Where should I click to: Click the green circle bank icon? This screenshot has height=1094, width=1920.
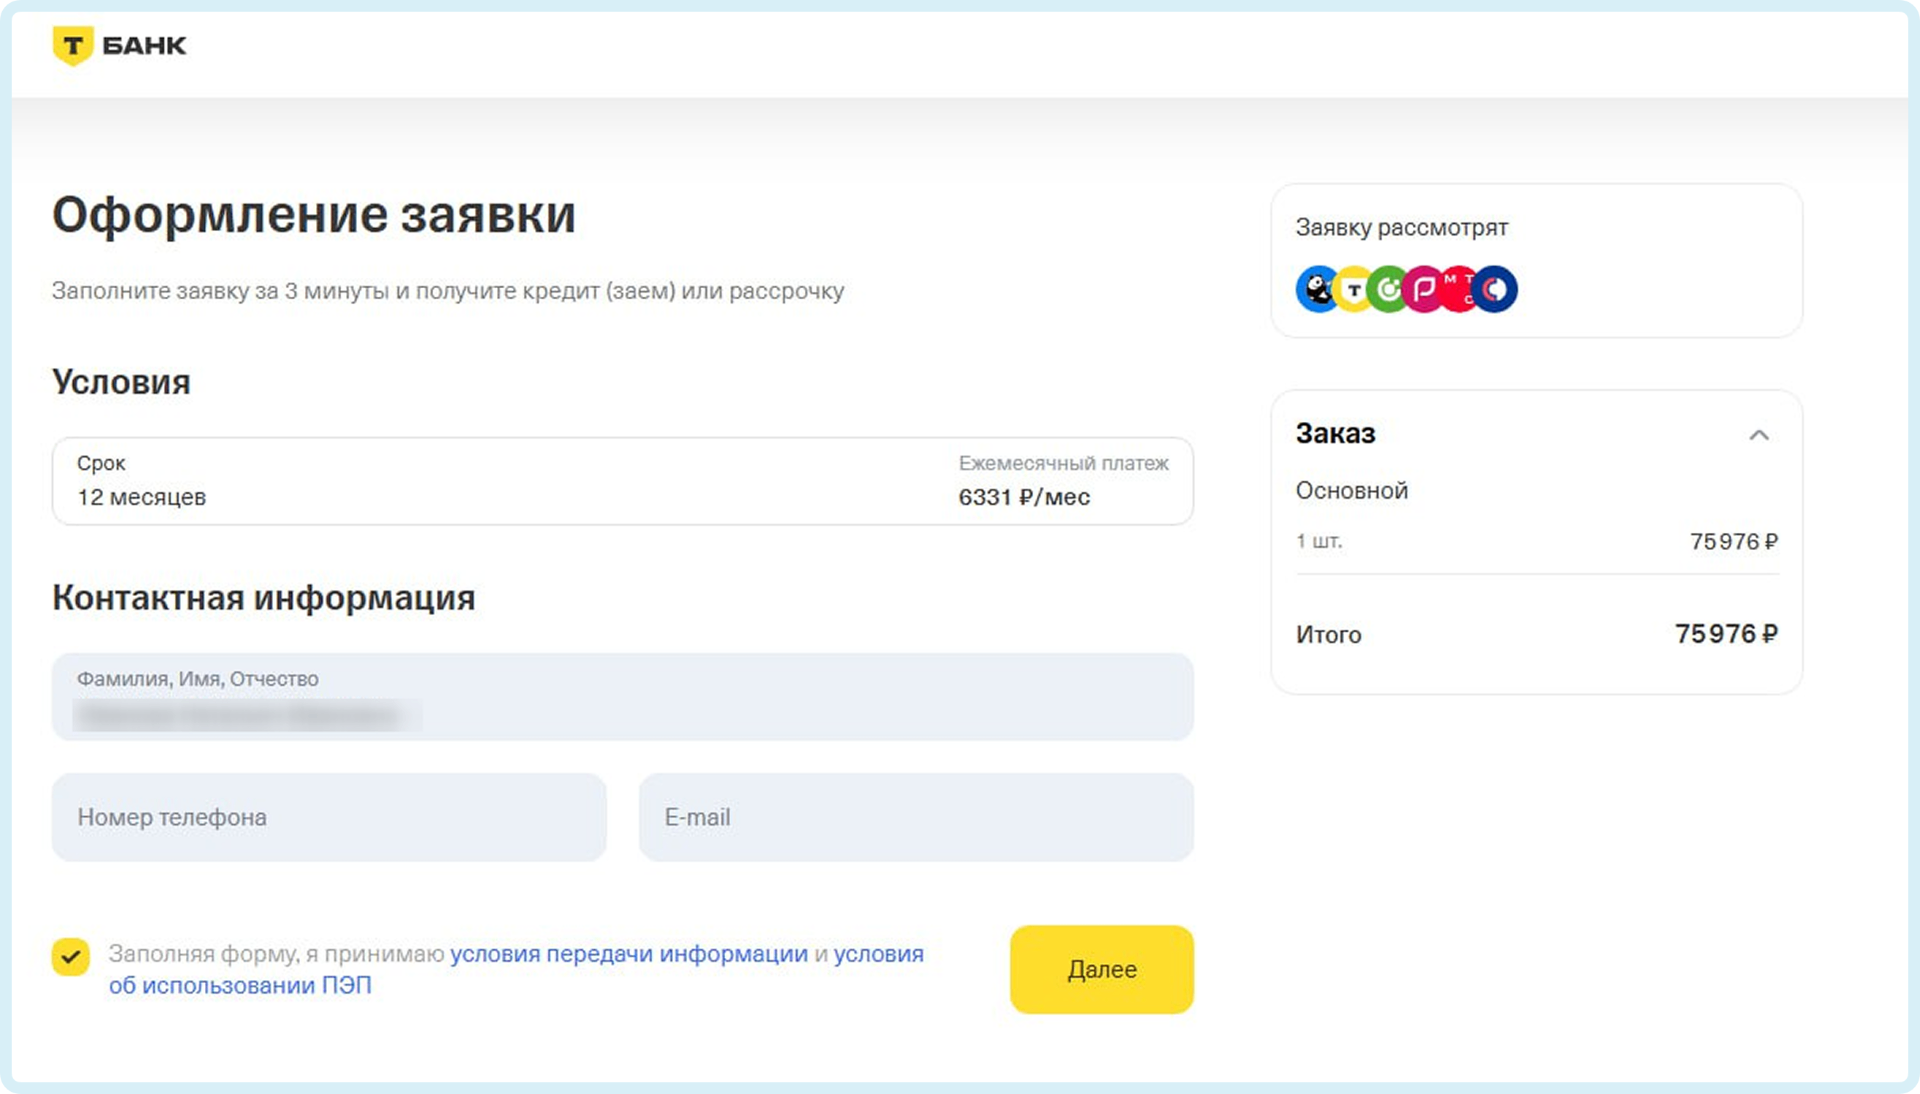pos(1387,290)
